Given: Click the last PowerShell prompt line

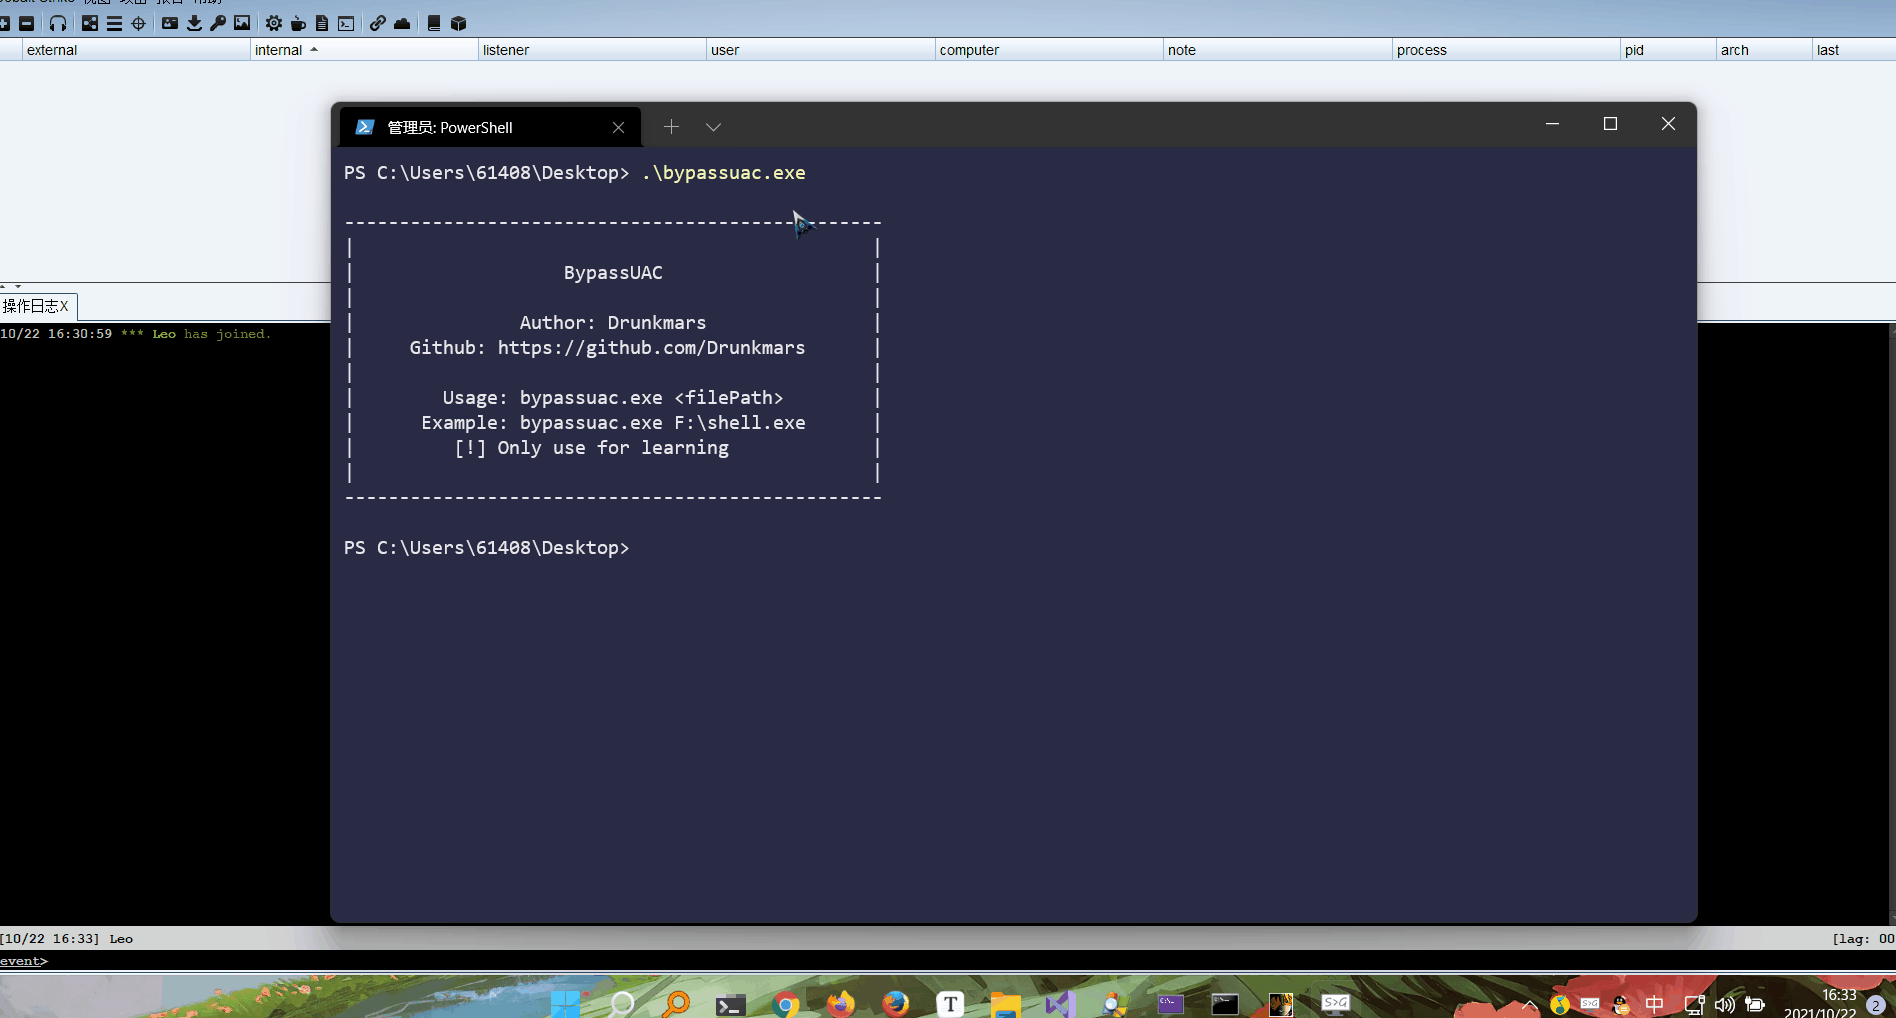Looking at the screenshot, I should click(487, 548).
